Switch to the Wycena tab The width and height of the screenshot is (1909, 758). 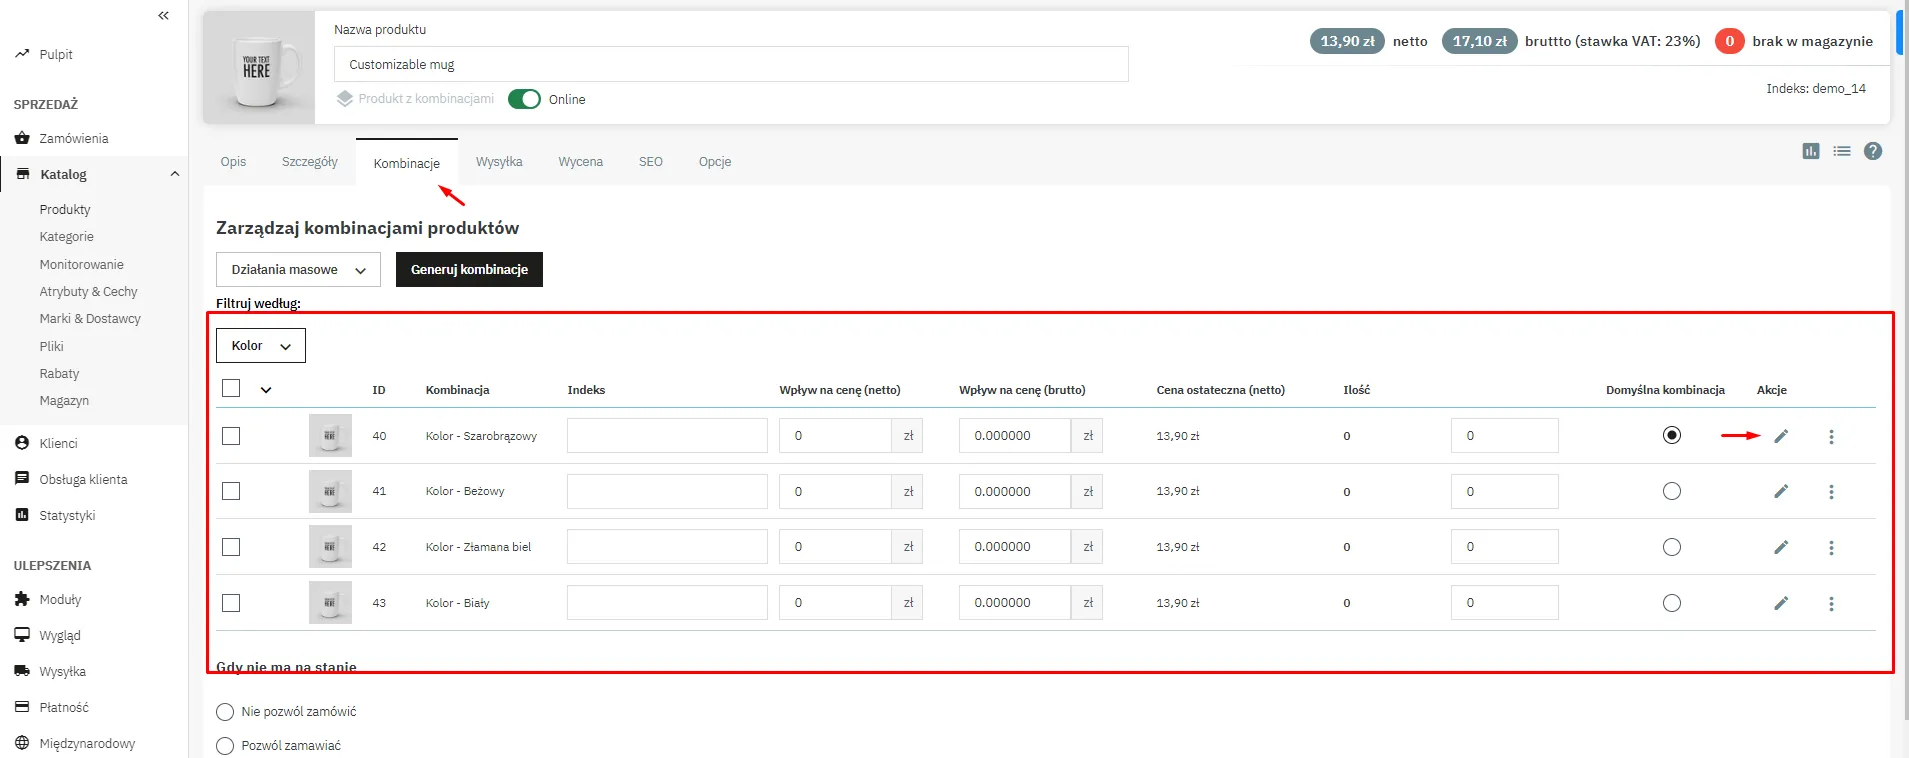580,162
